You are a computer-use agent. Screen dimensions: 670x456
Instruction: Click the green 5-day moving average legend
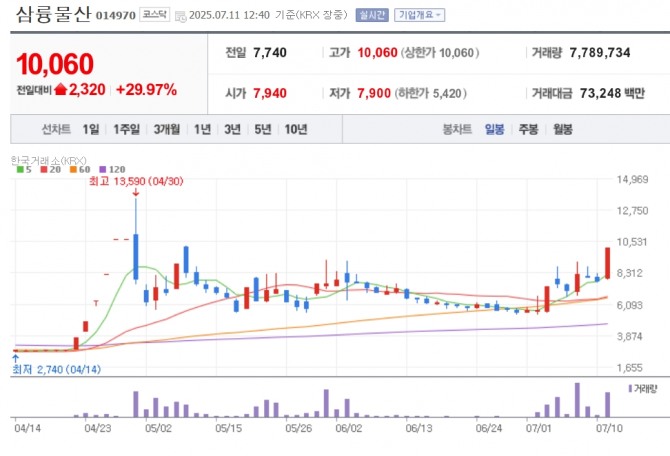click(24, 169)
